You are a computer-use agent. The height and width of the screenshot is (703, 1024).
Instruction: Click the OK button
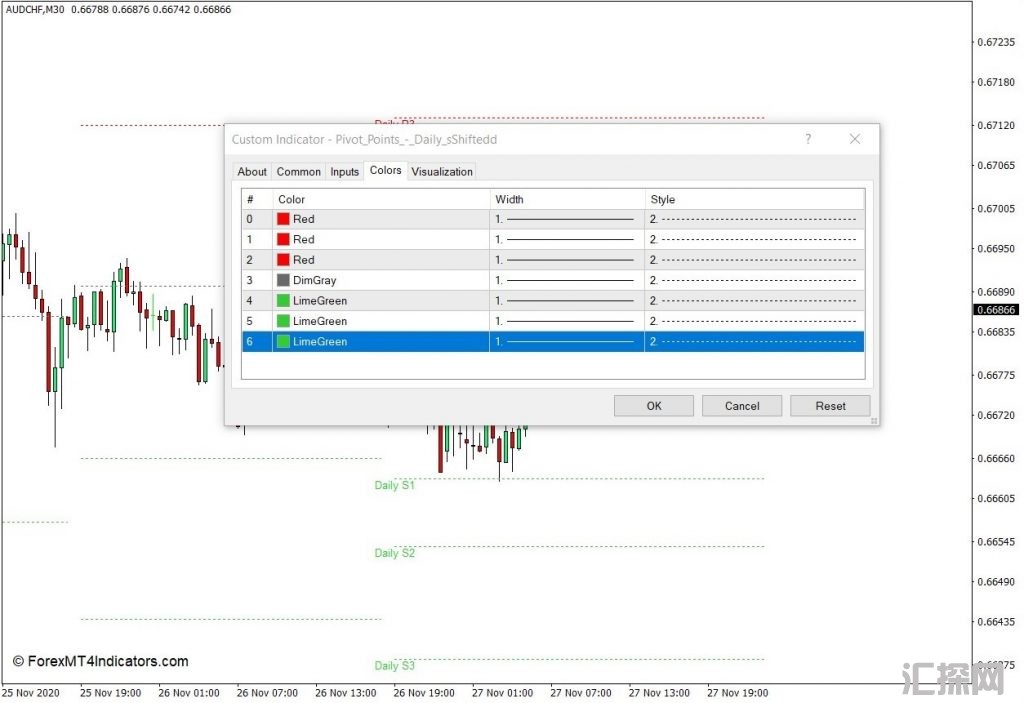(x=653, y=406)
